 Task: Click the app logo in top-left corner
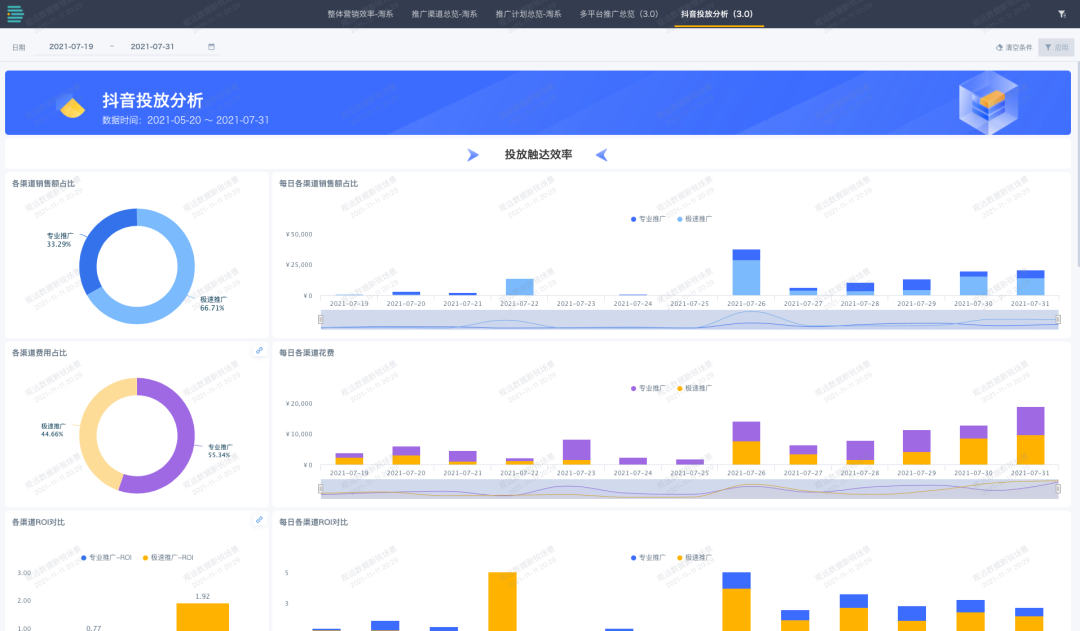pyautogui.click(x=15, y=14)
